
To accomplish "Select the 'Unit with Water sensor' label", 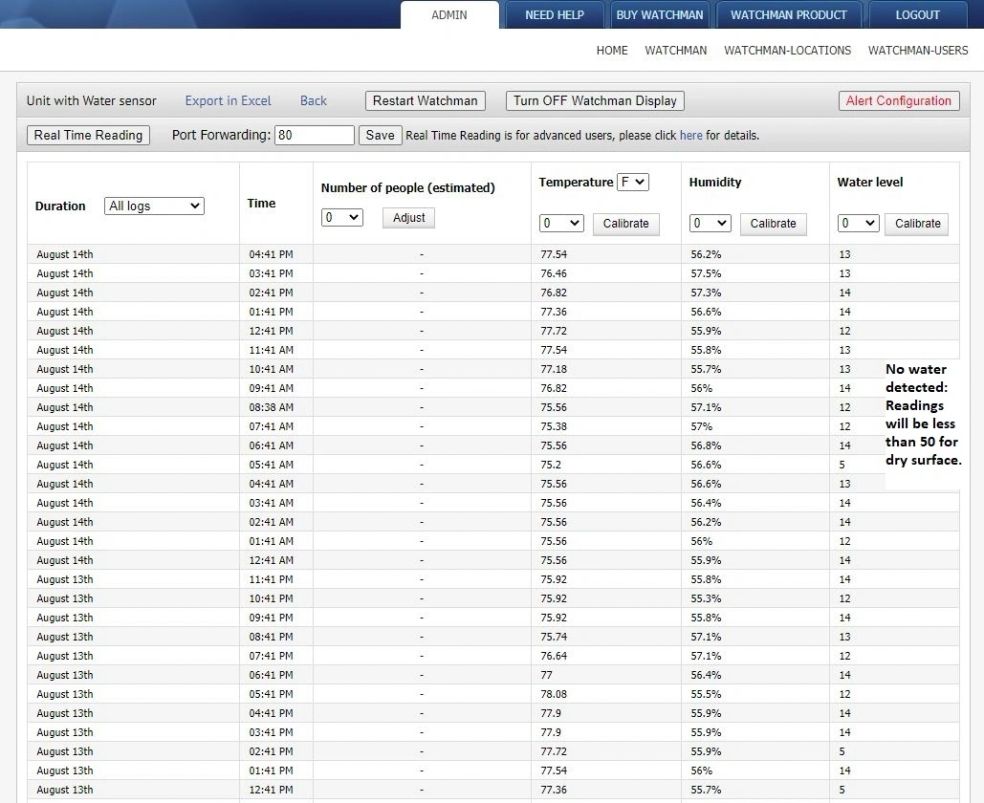I will click(92, 100).
